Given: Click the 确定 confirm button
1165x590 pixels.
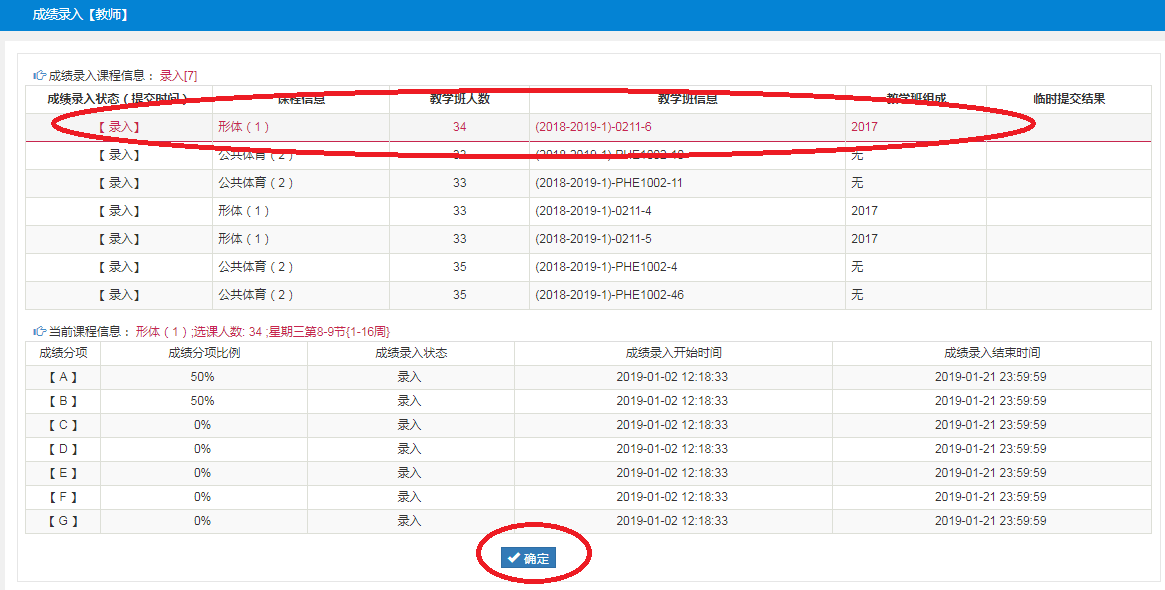Looking at the screenshot, I should (528, 558).
